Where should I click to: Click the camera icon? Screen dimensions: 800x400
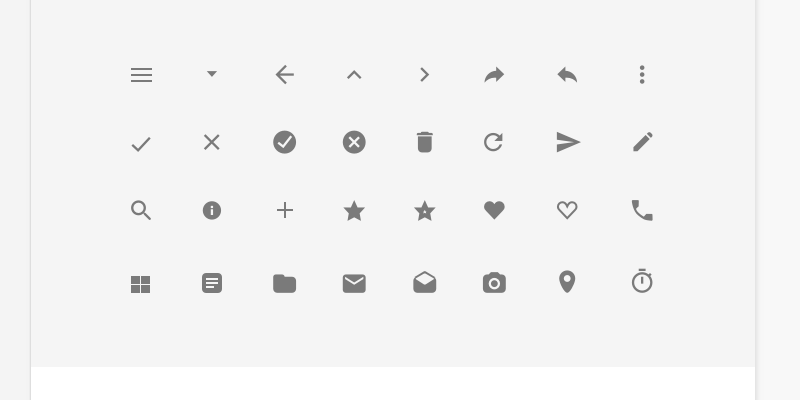[494, 283]
